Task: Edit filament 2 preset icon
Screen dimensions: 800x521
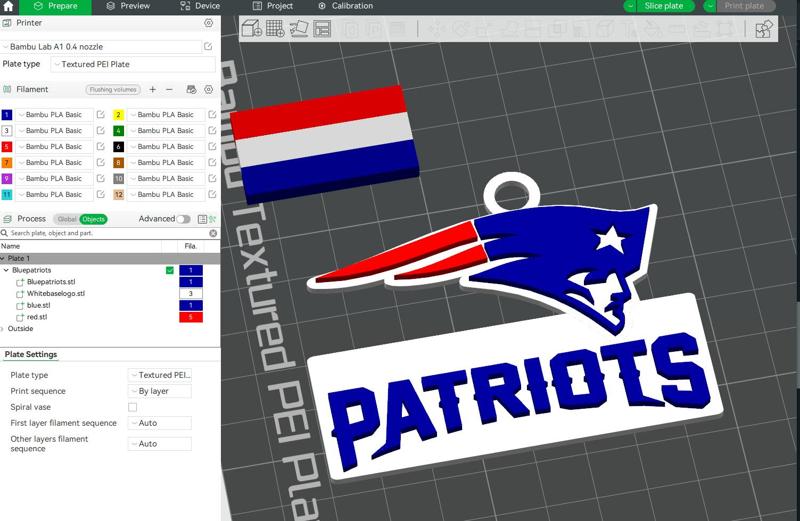Action: tap(212, 115)
